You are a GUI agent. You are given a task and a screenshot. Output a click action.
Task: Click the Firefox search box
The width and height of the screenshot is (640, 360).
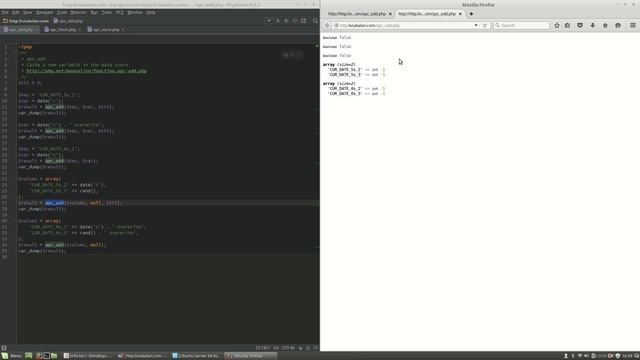pyautogui.click(x=521, y=25)
